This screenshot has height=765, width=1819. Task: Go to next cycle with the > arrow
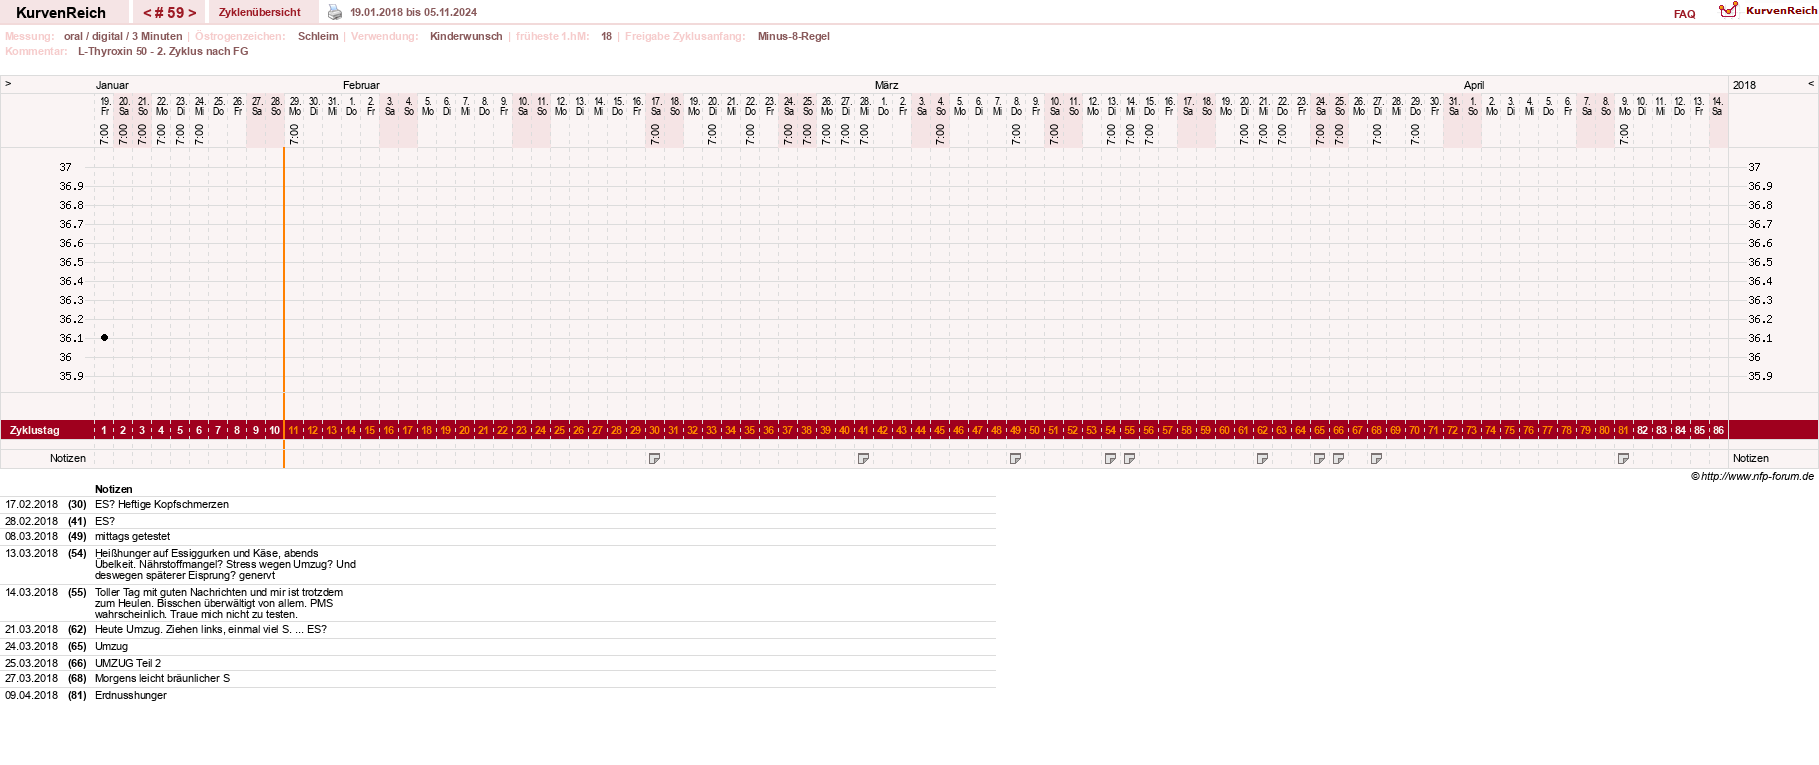[x=192, y=13]
